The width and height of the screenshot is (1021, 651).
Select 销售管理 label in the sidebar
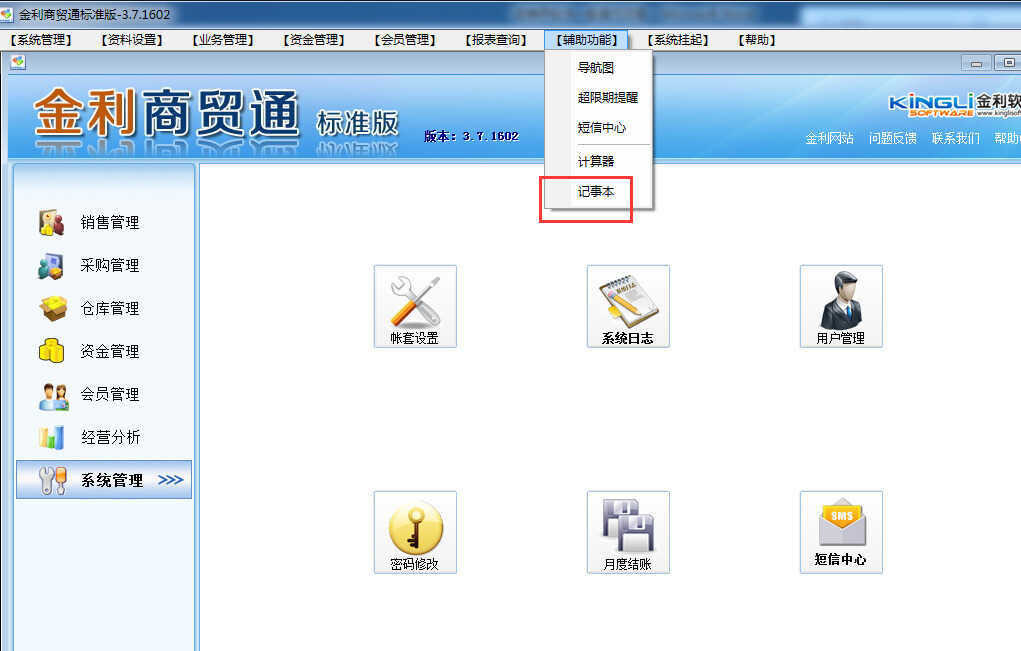click(x=110, y=223)
